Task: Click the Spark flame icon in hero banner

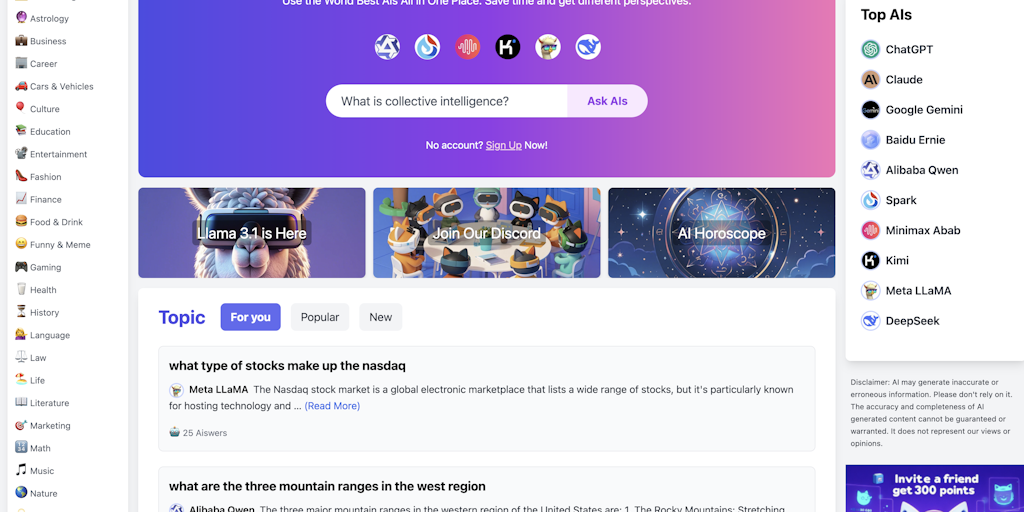Action: coord(427,47)
